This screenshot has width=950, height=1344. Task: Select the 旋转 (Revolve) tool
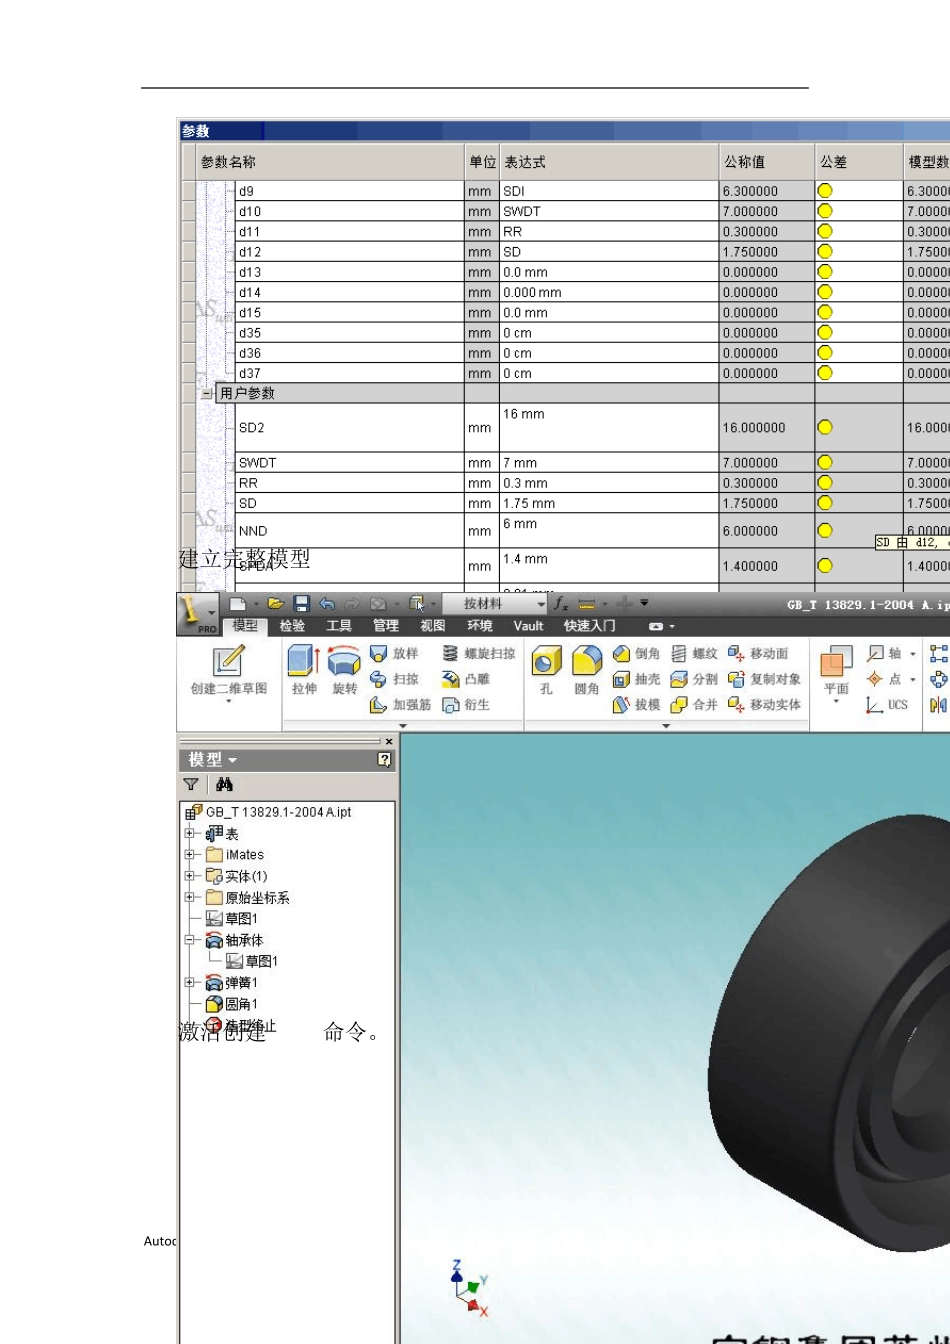click(344, 670)
